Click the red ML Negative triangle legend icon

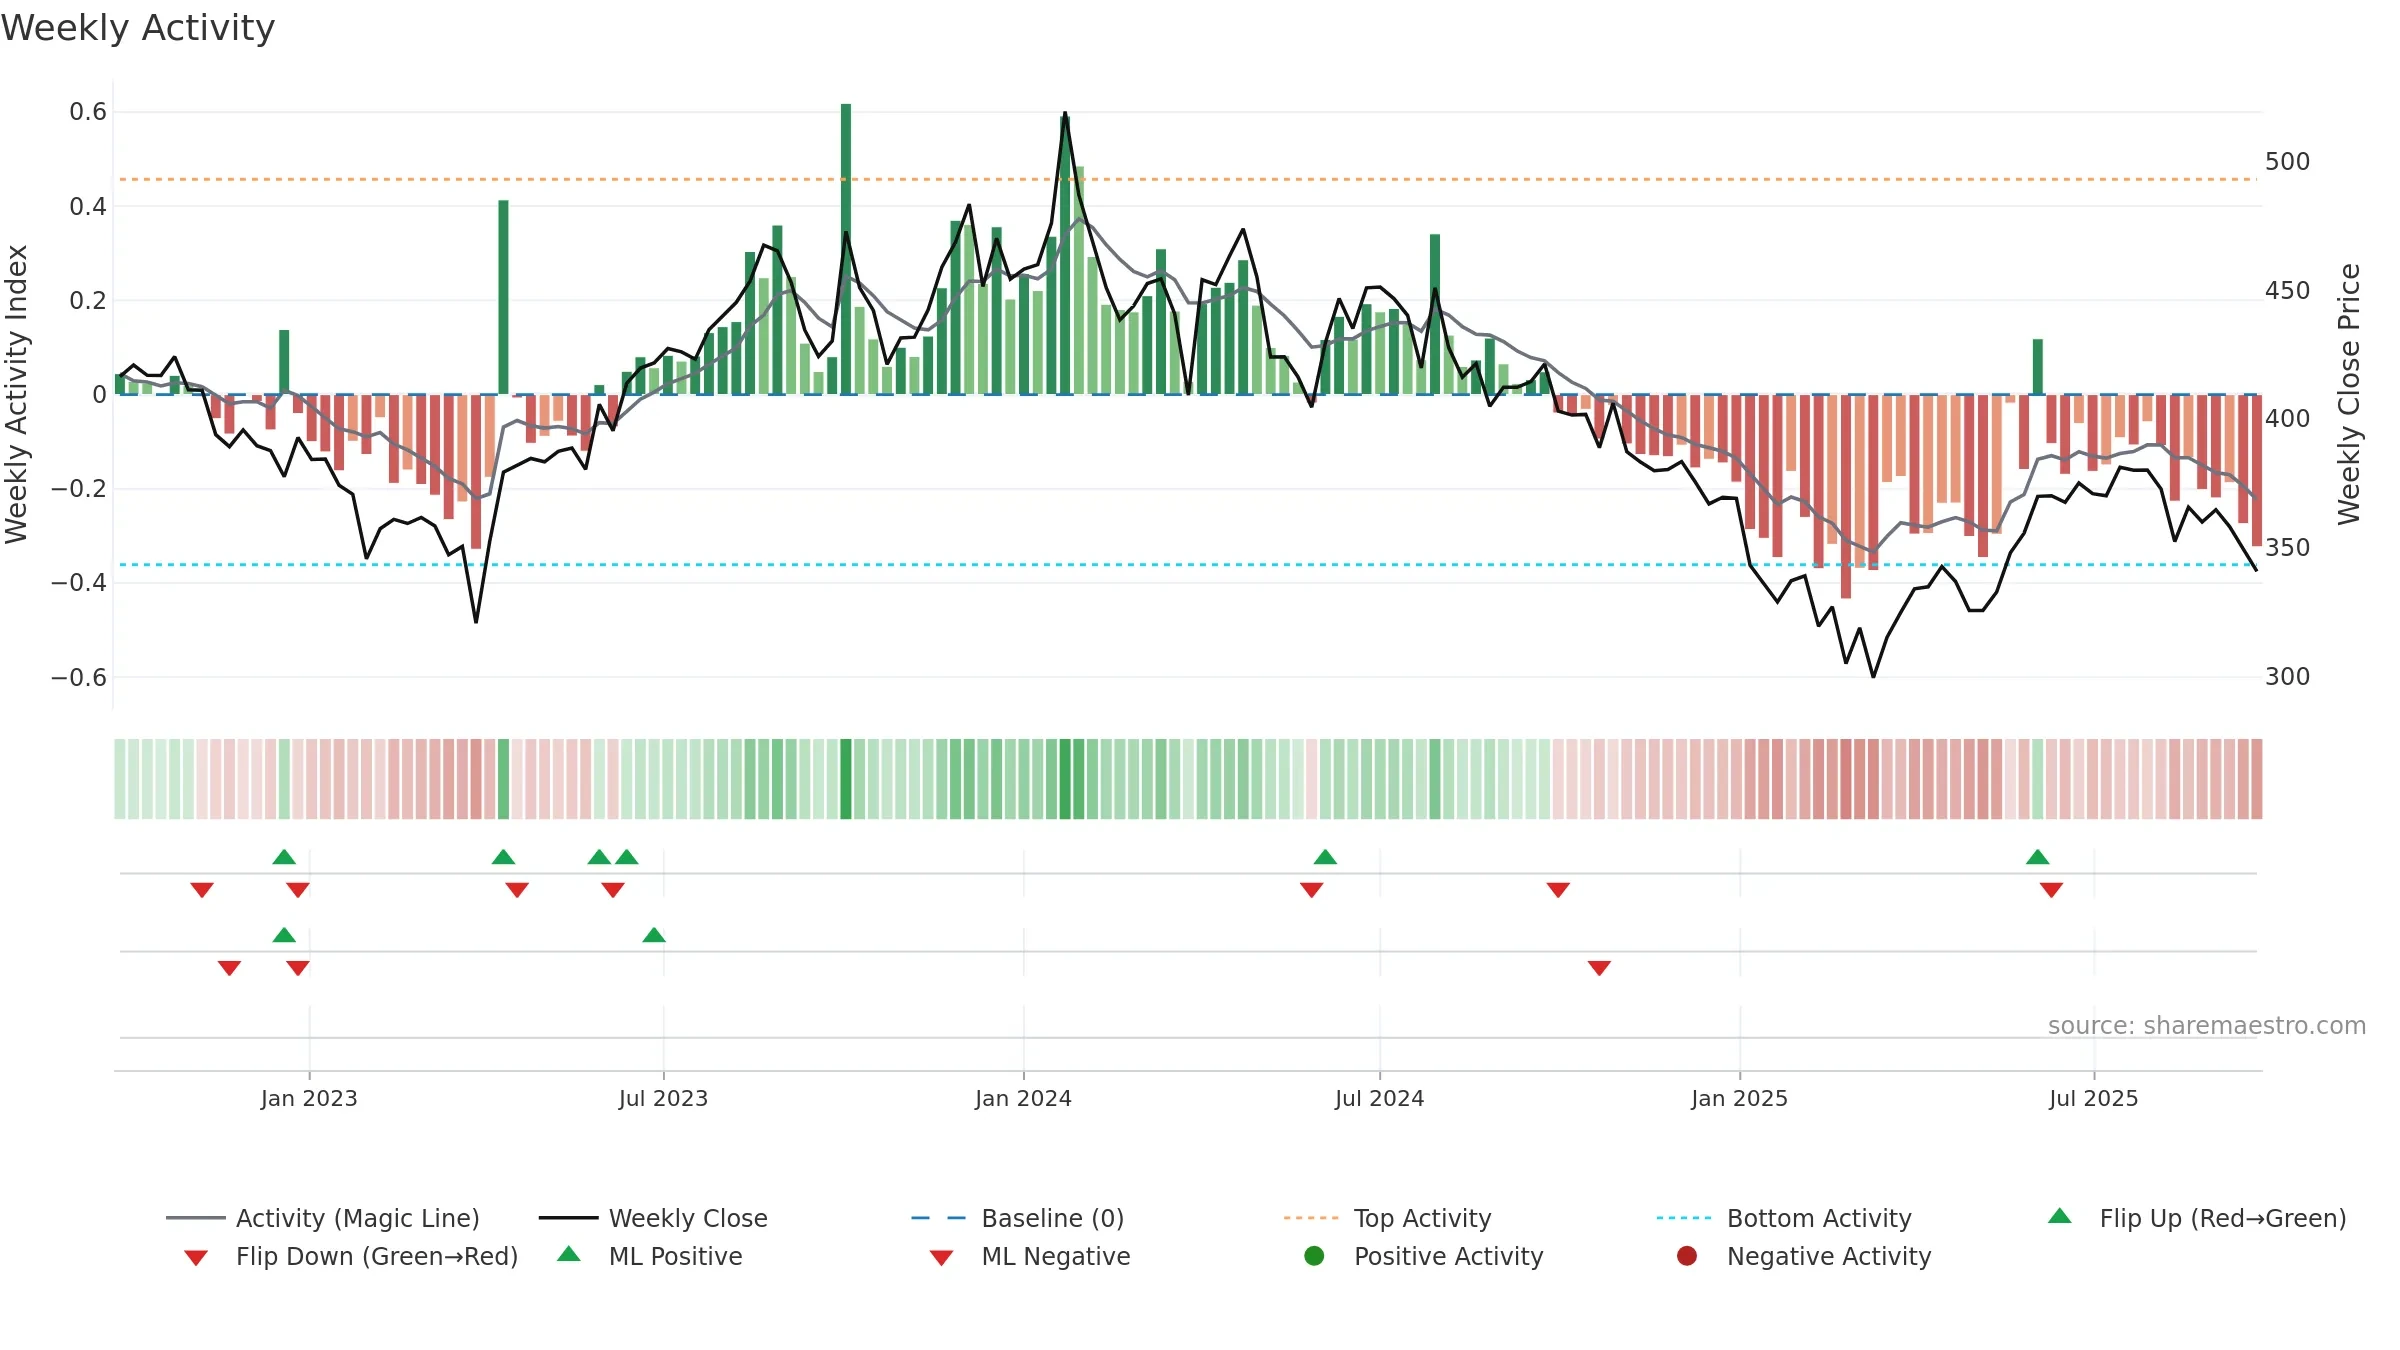coord(941,1258)
